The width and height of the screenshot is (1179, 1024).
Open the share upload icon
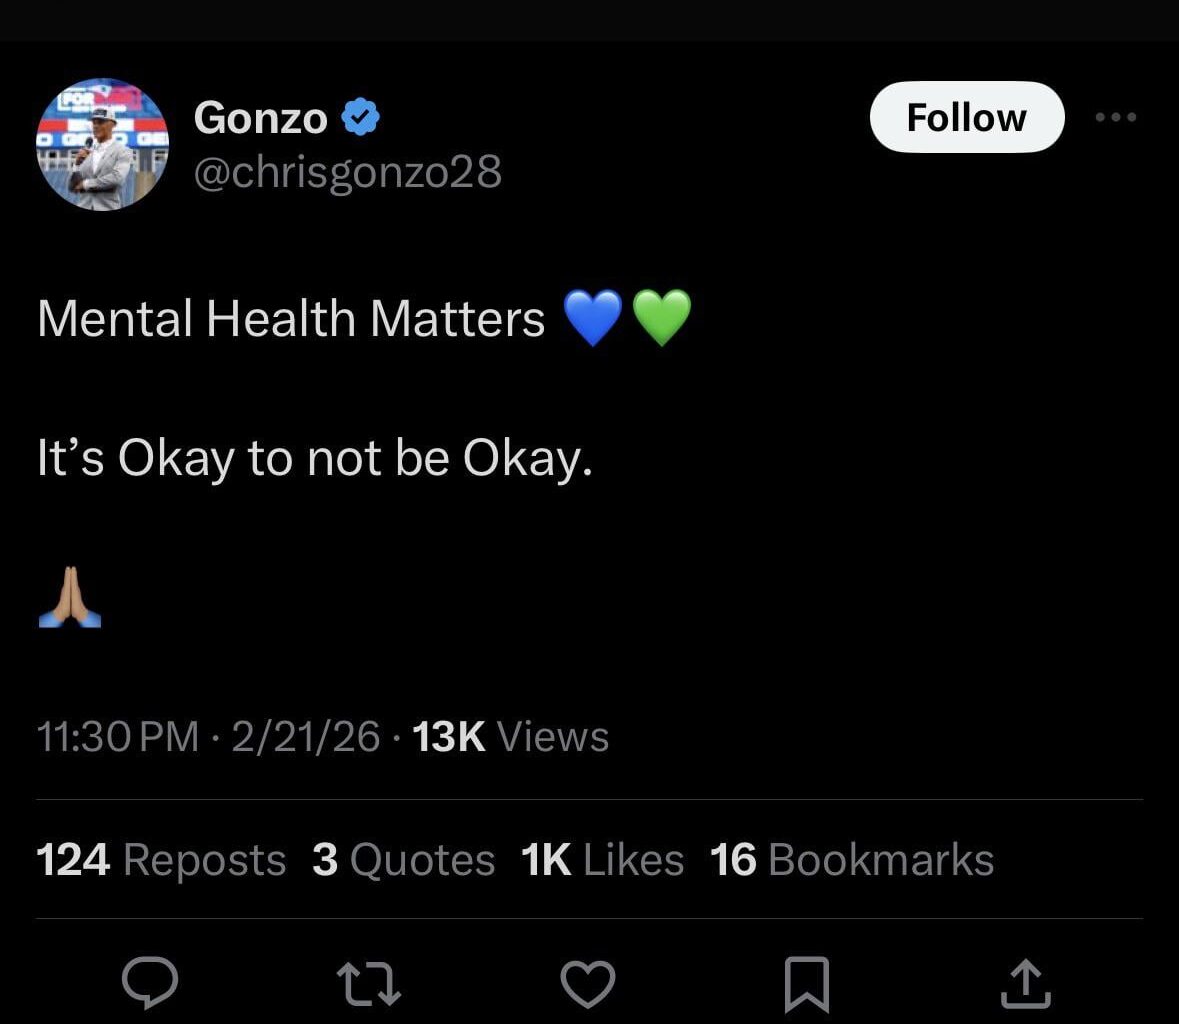[x=1026, y=982]
